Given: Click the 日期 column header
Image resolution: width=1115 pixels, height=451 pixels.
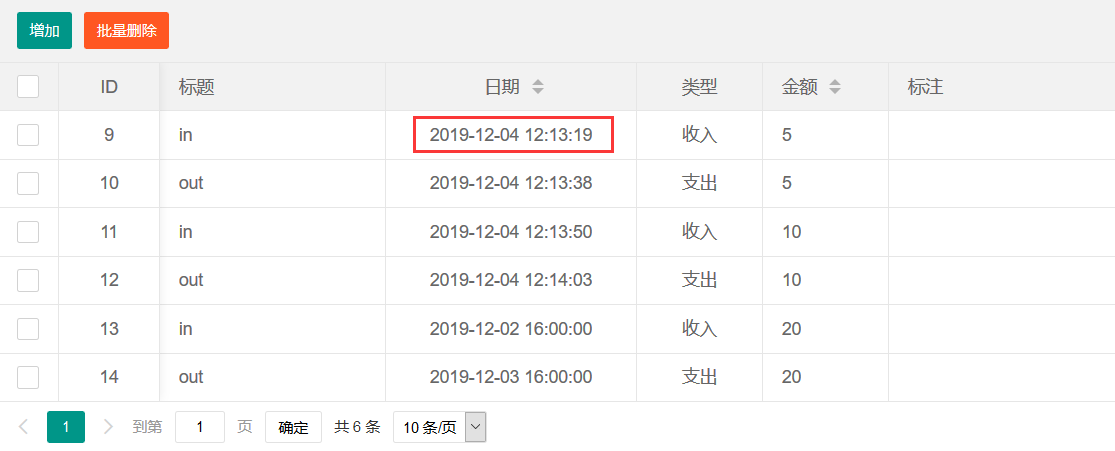Looking at the screenshot, I should 502,87.
